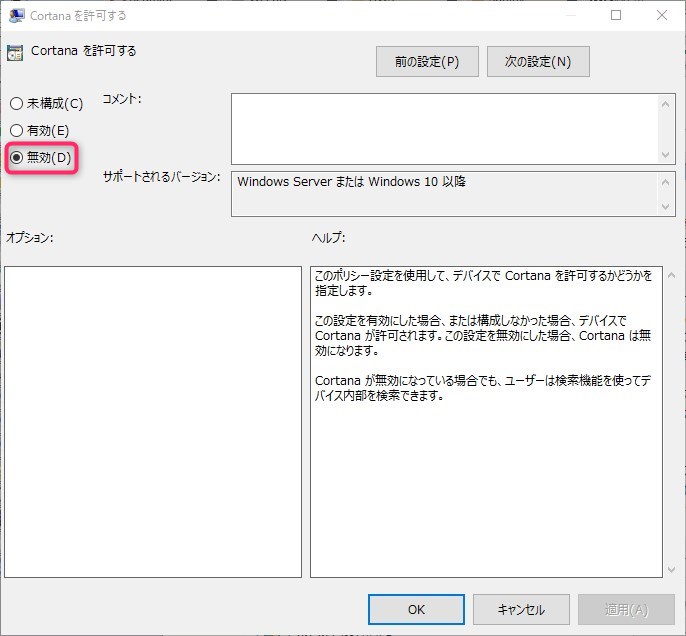Viewport: 686px width, 636px height.
Task: Select the 無効(D) radio button
Action: point(17,157)
